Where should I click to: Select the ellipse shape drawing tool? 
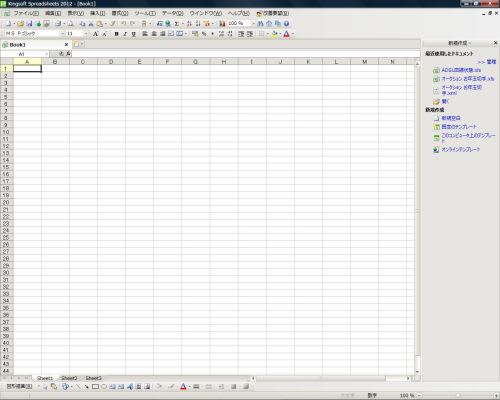(104, 387)
